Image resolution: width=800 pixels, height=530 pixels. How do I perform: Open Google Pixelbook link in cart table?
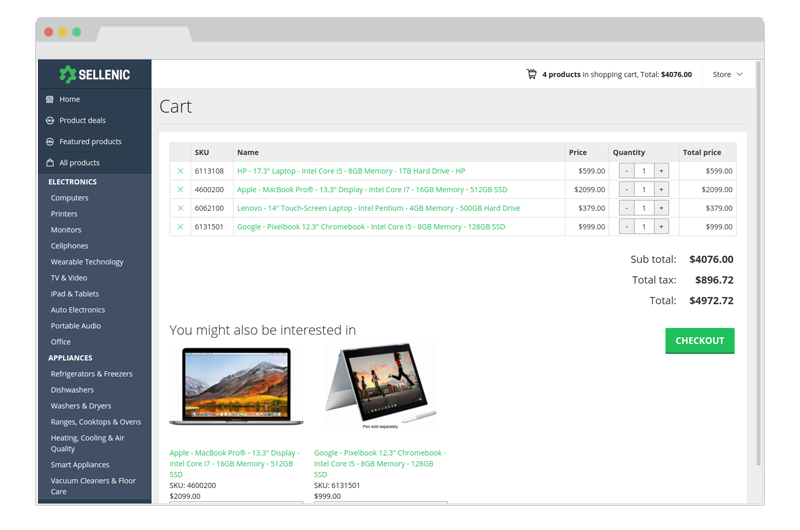(x=371, y=226)
